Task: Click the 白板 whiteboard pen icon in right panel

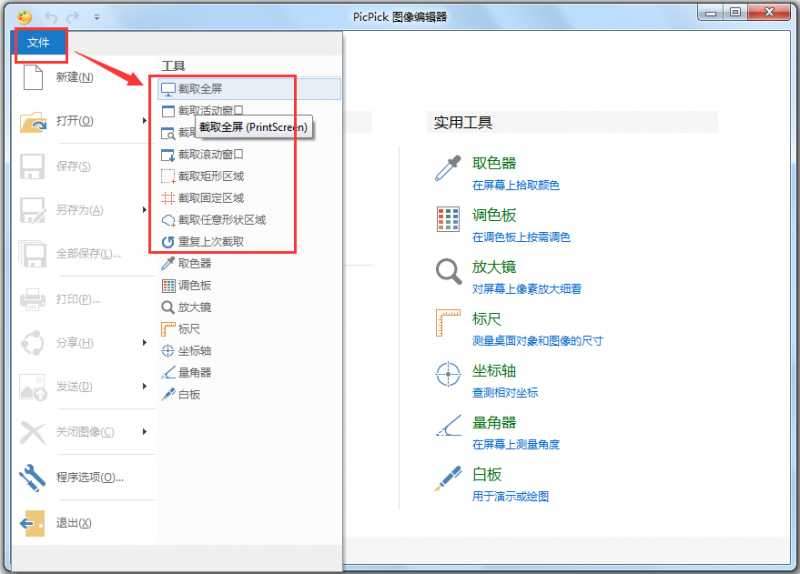Action: point(447,480)
